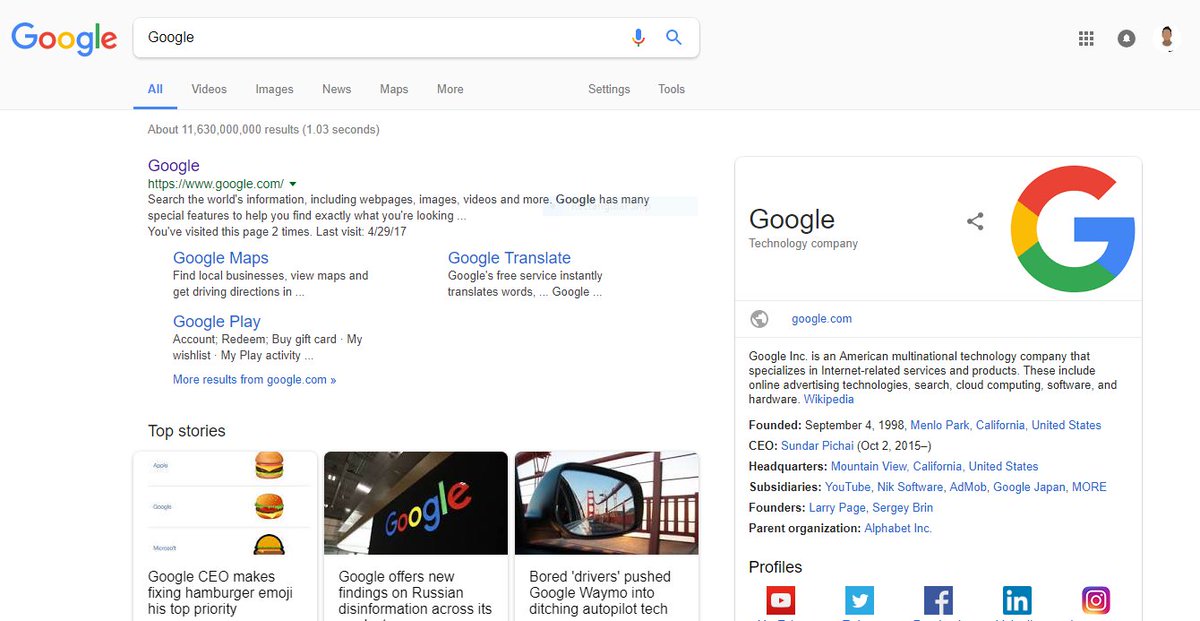Click More results from google.com
The image size is (1200, 621).
(254, 380)
